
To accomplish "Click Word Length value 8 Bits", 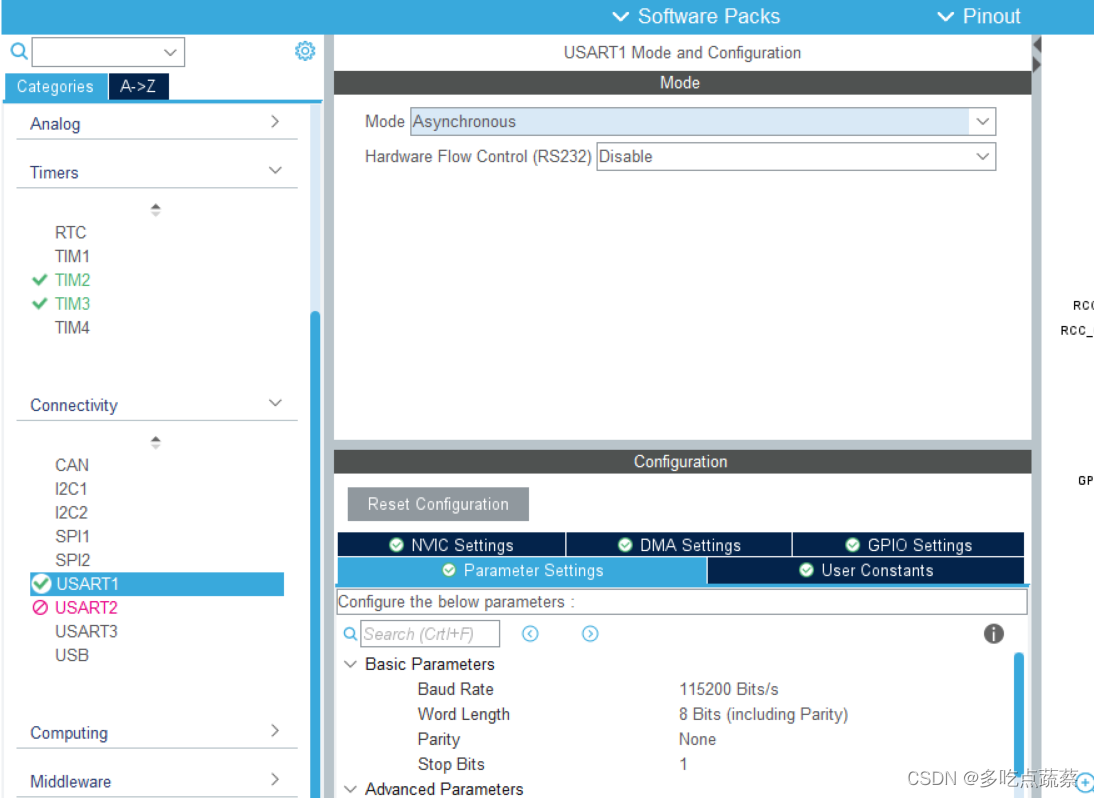I will [763, 714].
